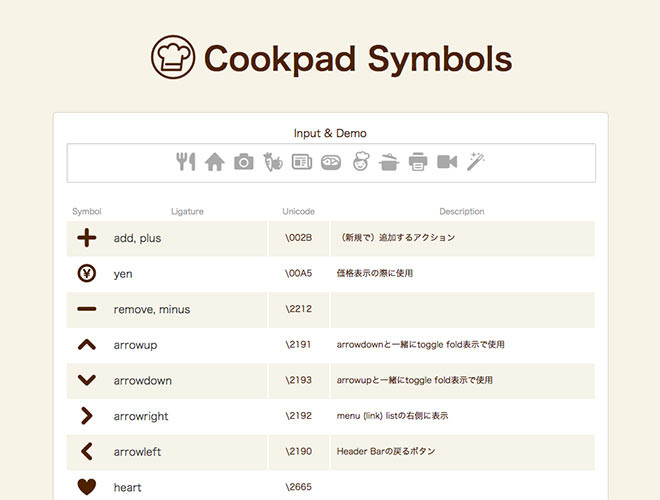The image size is (660, 500).
Task: Click the video camera demo icon
Action: [x=447, y=162]
